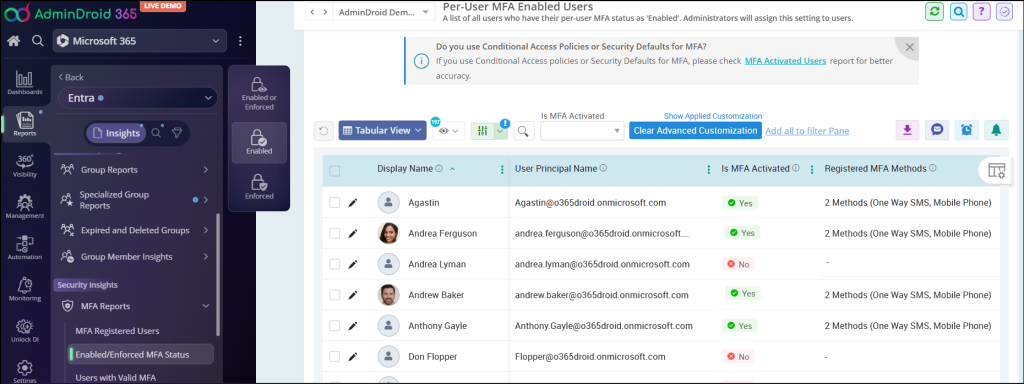This screenshot has height=384, width=1024.
Task: Click the magnifier icon in the report toolbar
Action: coord(523,131)
